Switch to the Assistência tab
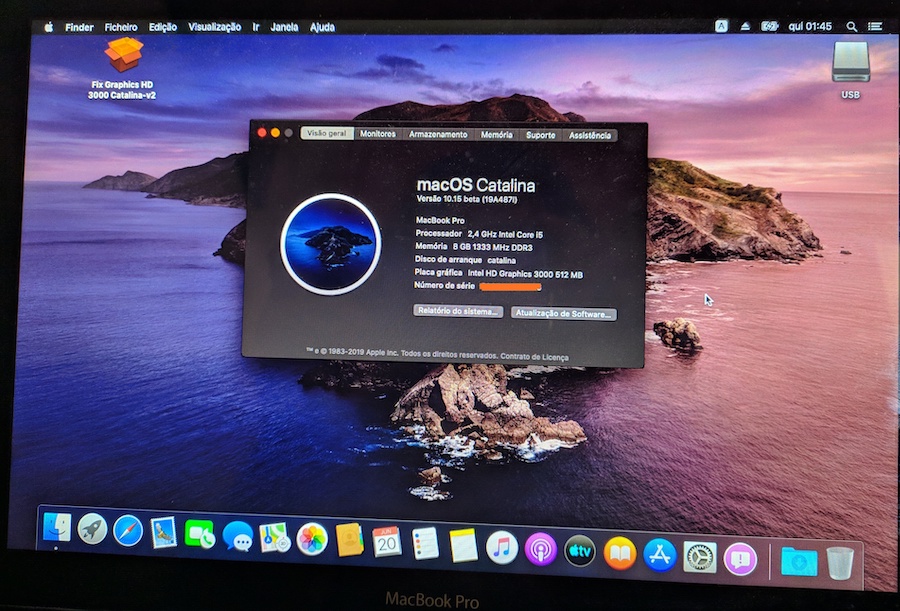900x611 pixels. point(590,136)
